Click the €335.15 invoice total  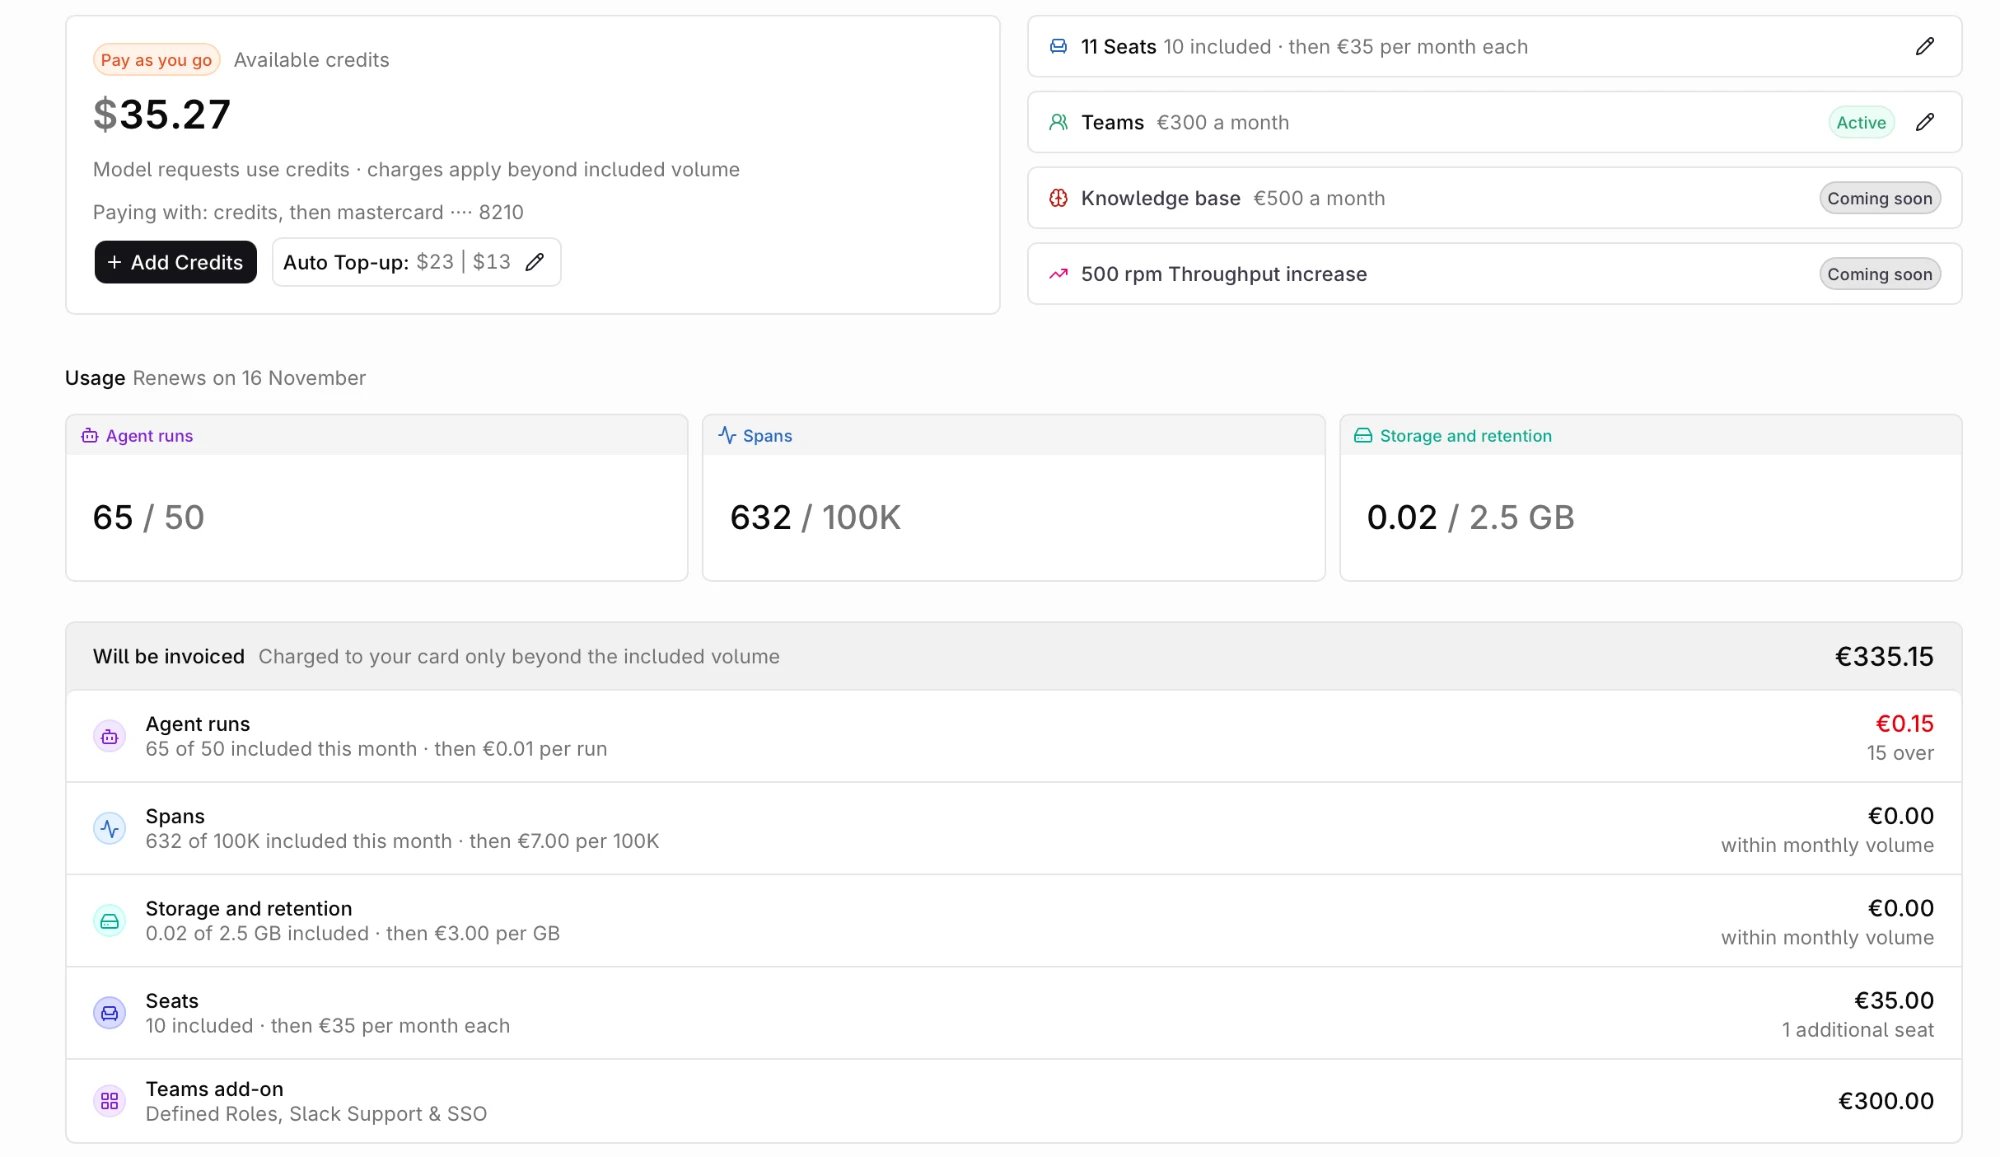(1884, 657)
